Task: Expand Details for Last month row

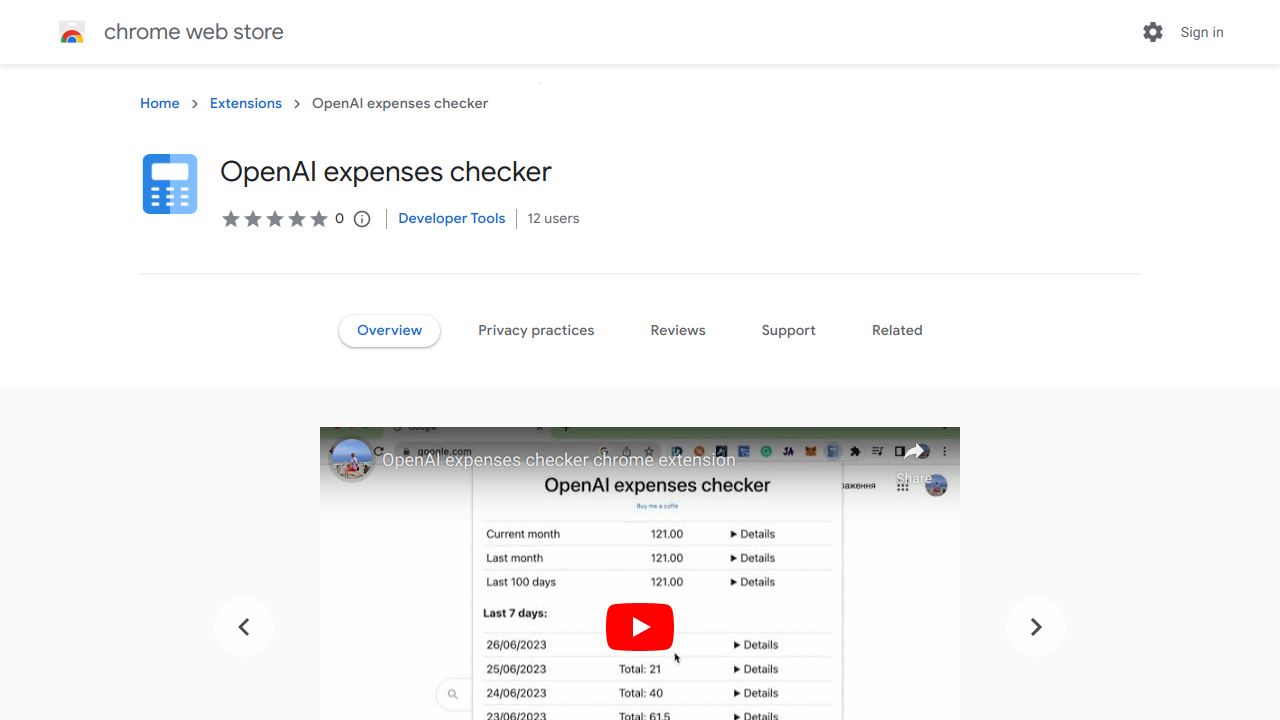Action: pos(753,558)
